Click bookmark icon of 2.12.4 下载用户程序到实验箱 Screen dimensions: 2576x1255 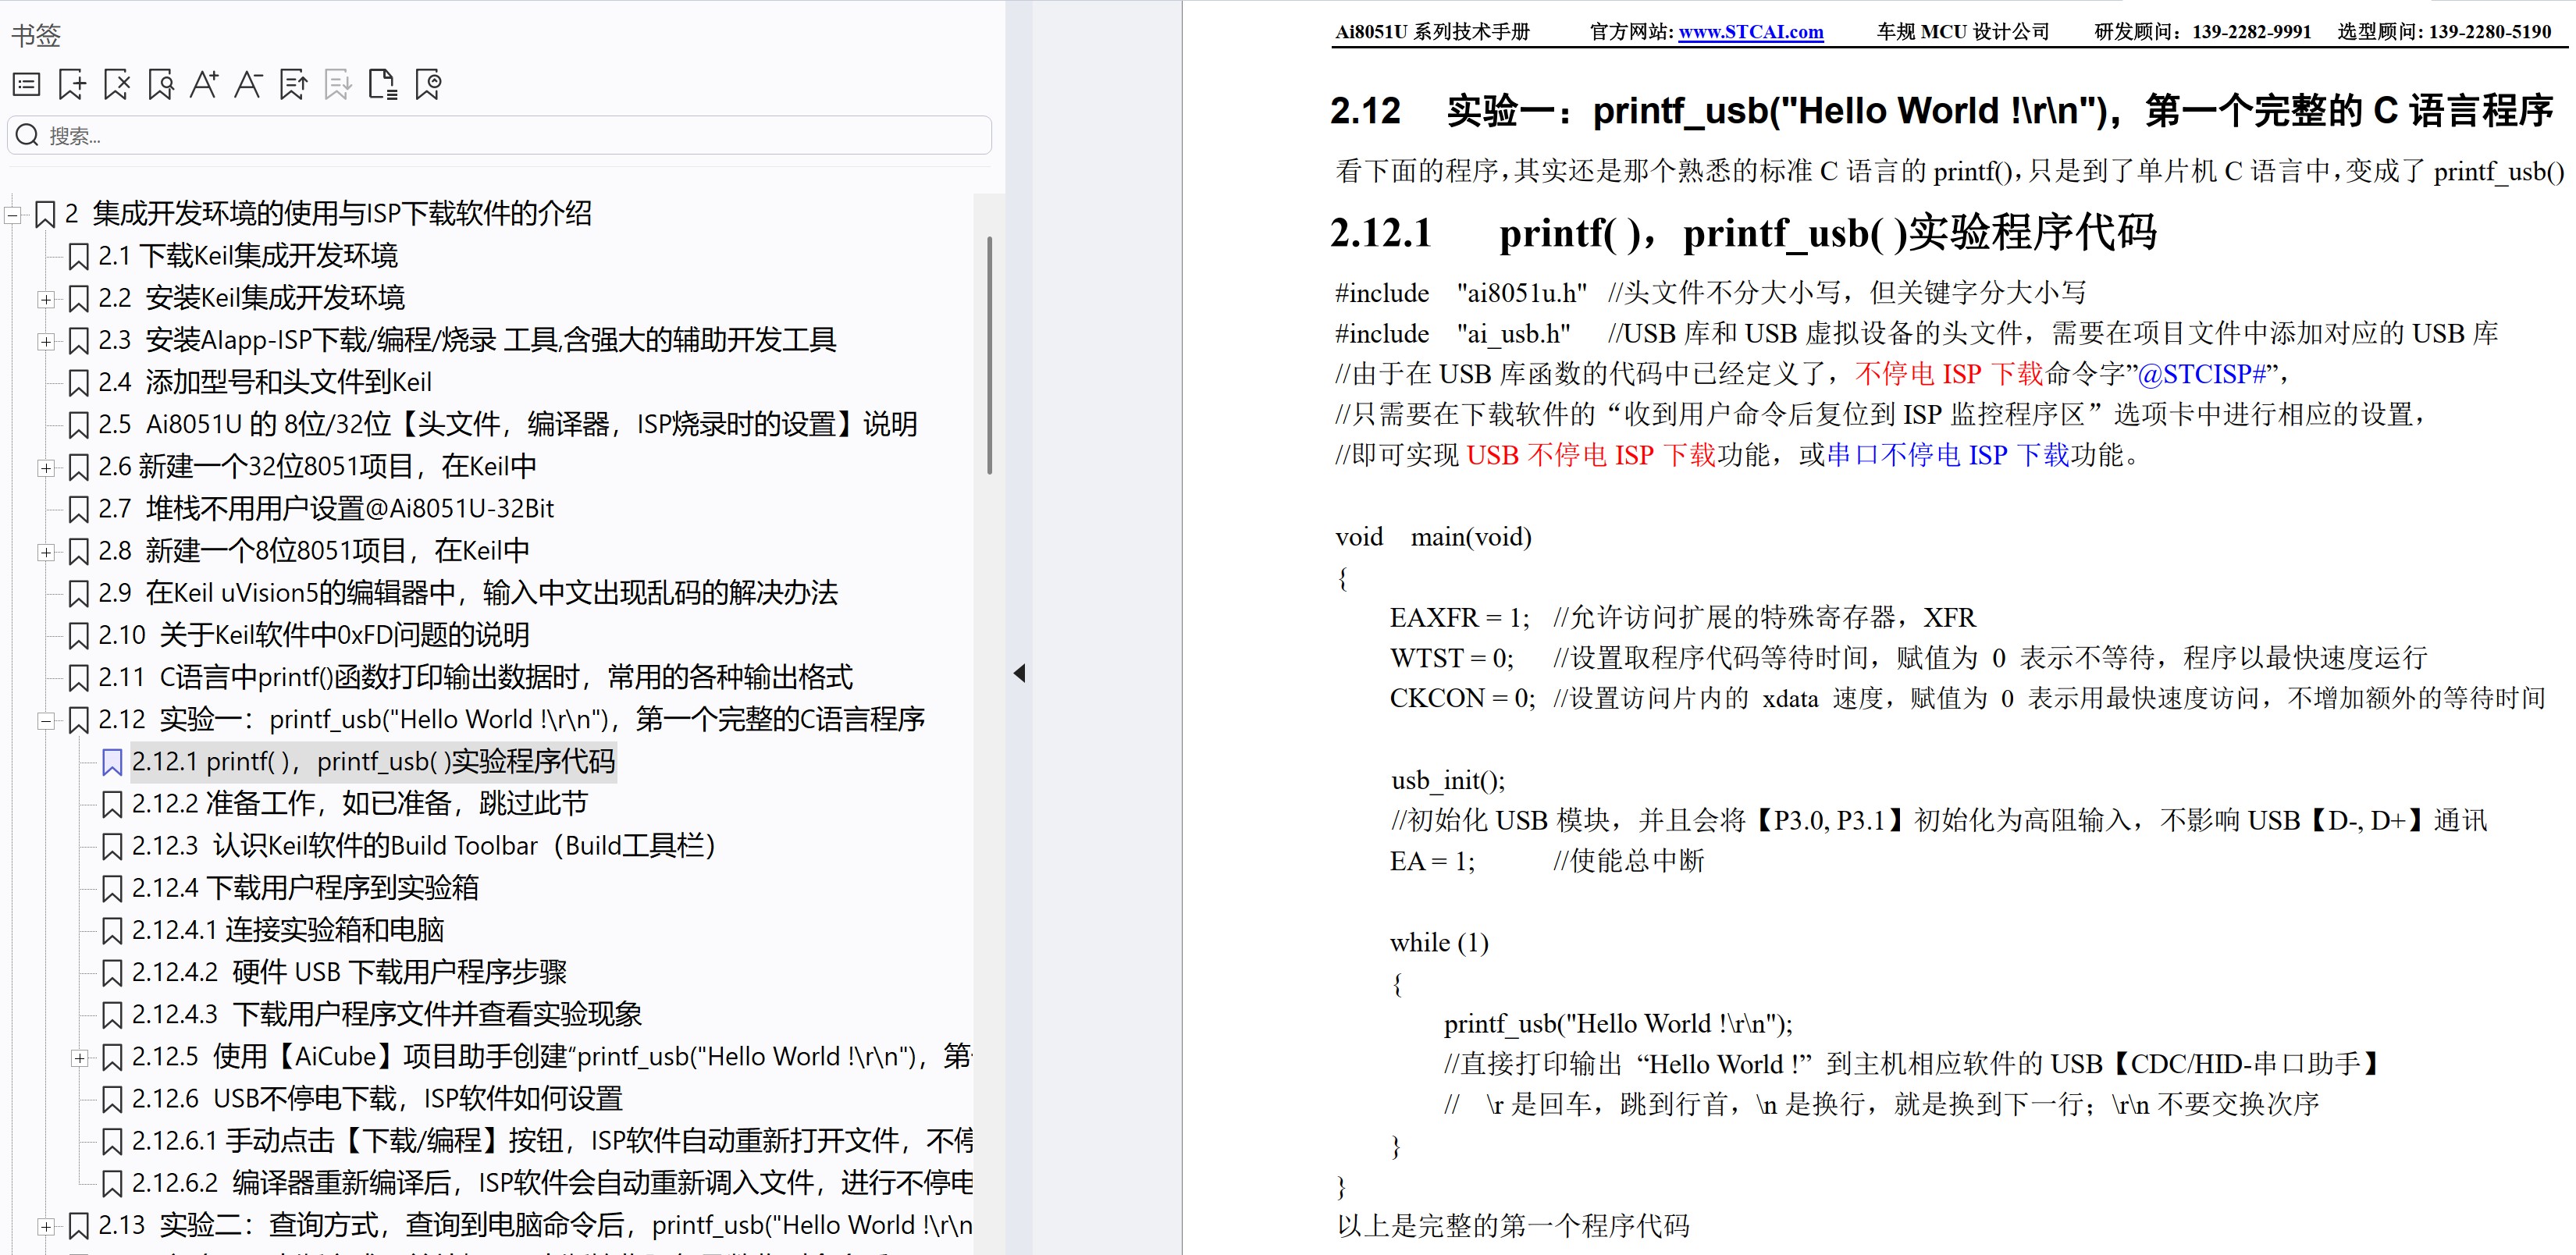112,889
